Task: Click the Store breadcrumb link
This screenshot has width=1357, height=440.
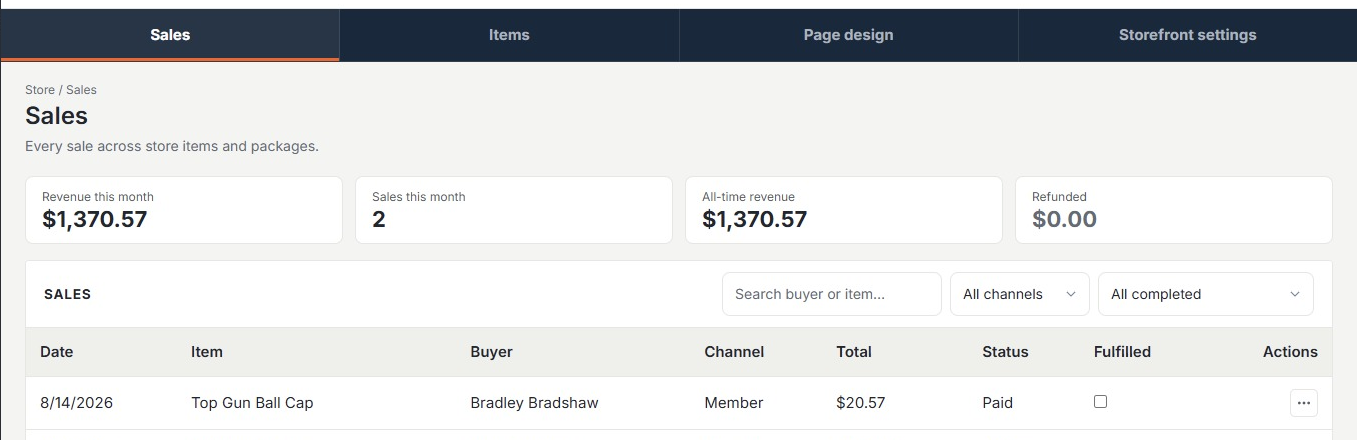Action: (40, 90)
